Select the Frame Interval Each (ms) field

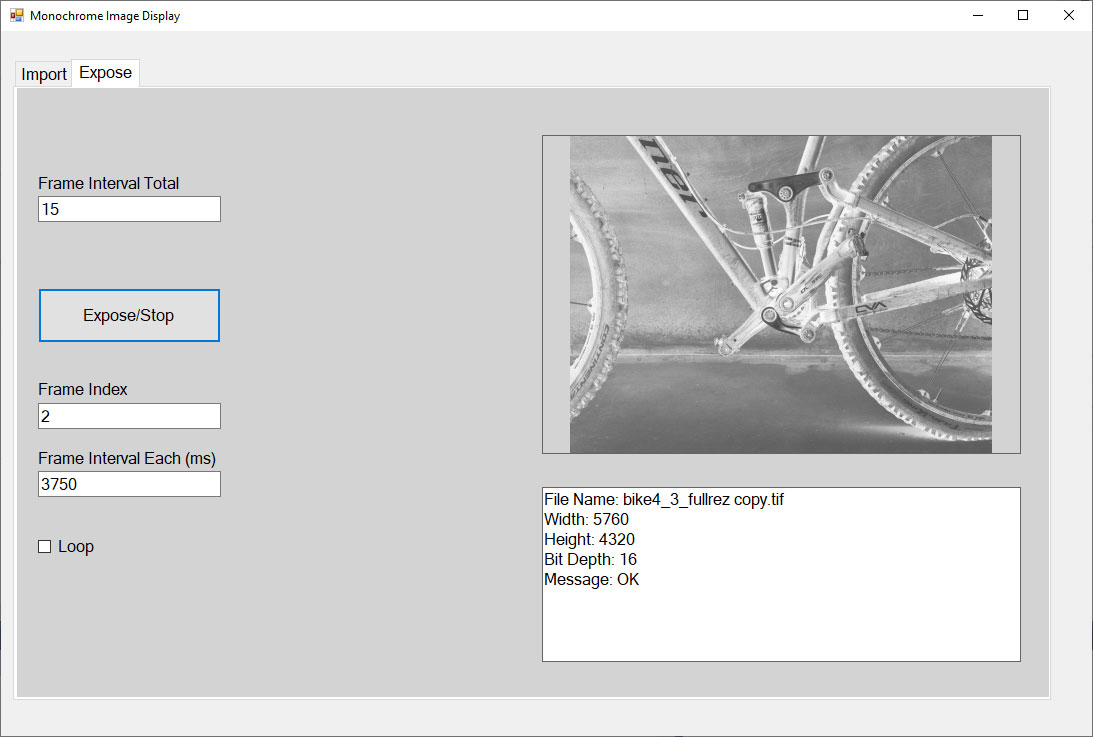129,484
